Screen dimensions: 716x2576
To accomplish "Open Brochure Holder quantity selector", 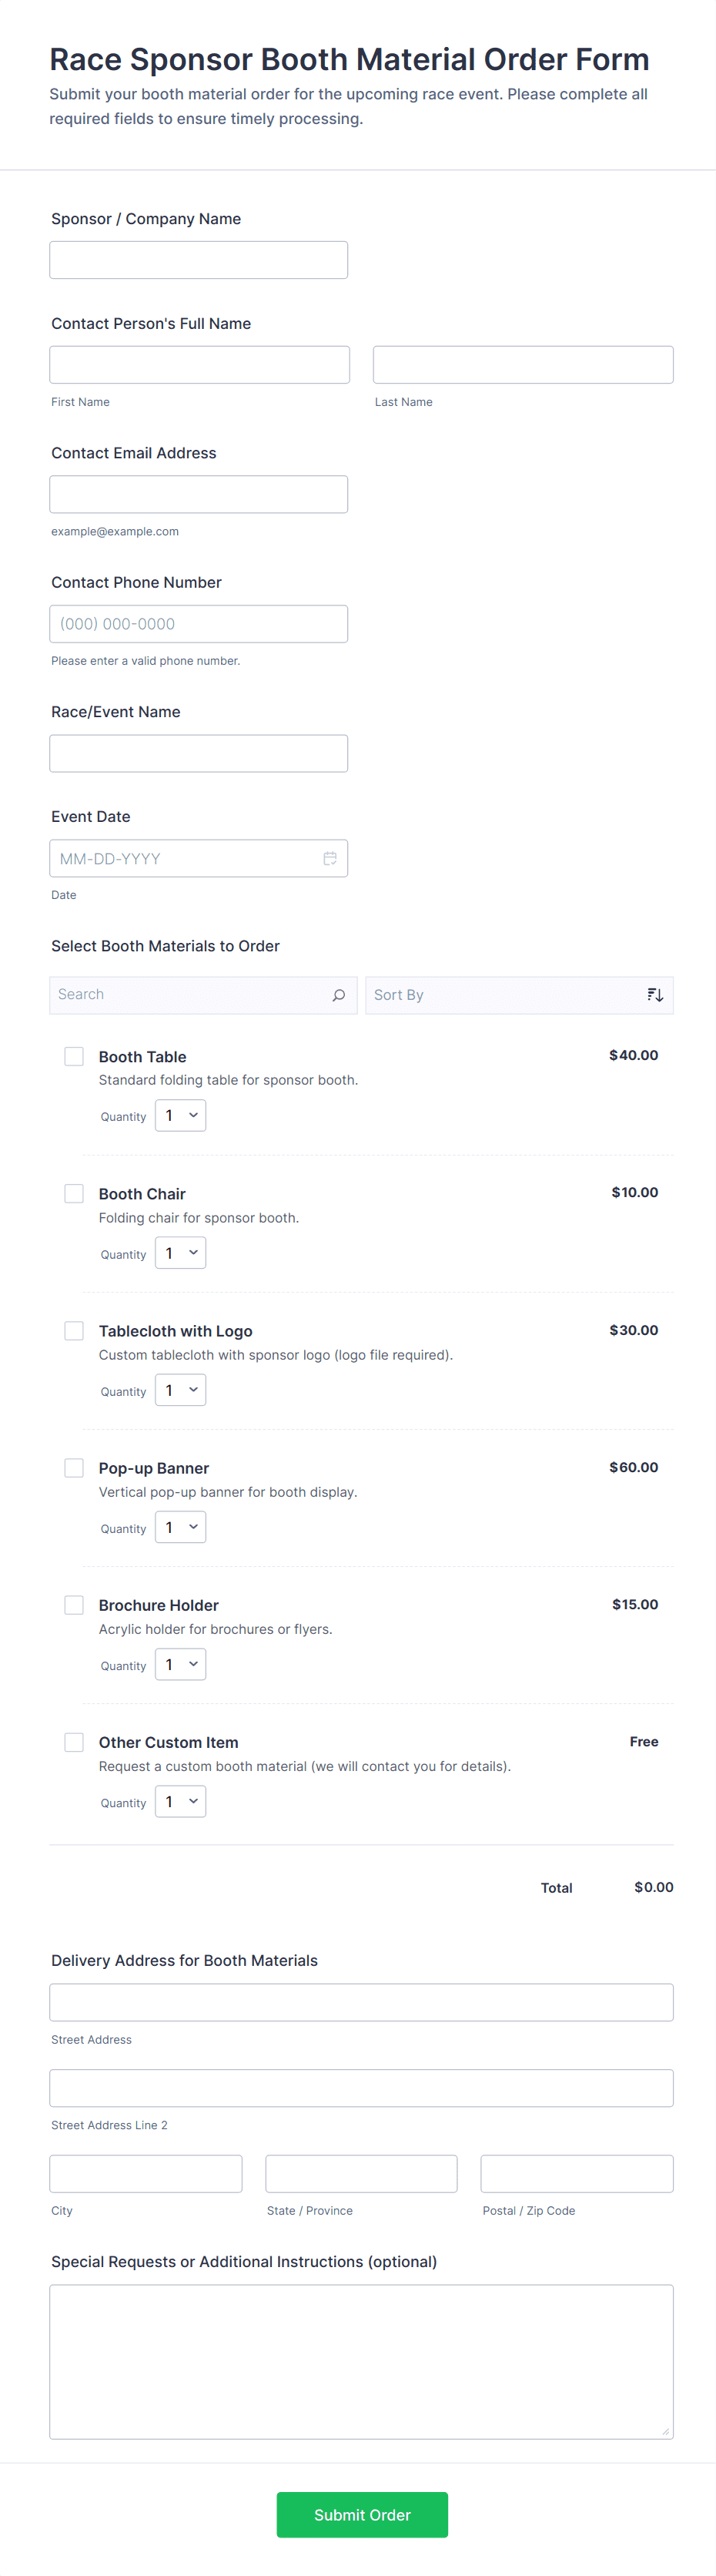I will [x=181, y=1664].
